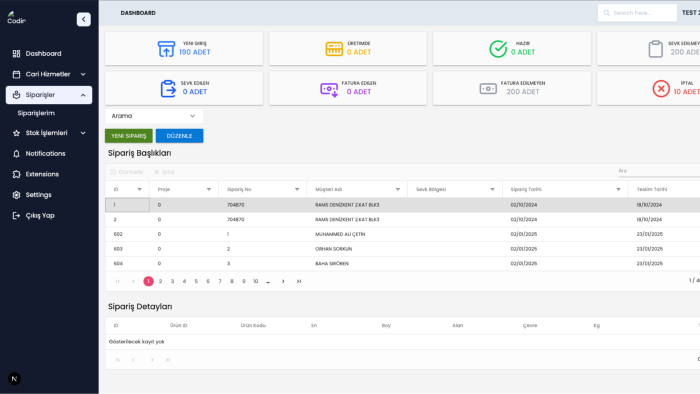Click the Codin logo
The image size is (700, 394).
[x=17, y=18]
